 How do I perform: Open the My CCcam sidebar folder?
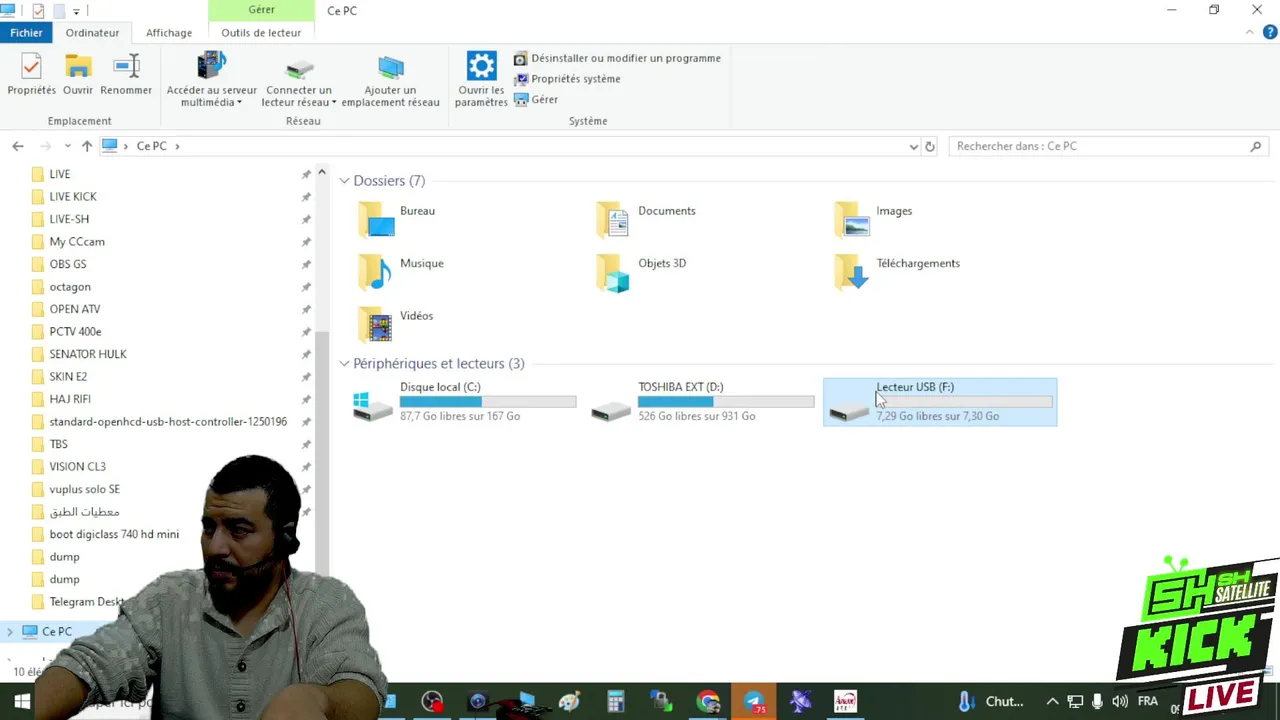tap(77, 242)
